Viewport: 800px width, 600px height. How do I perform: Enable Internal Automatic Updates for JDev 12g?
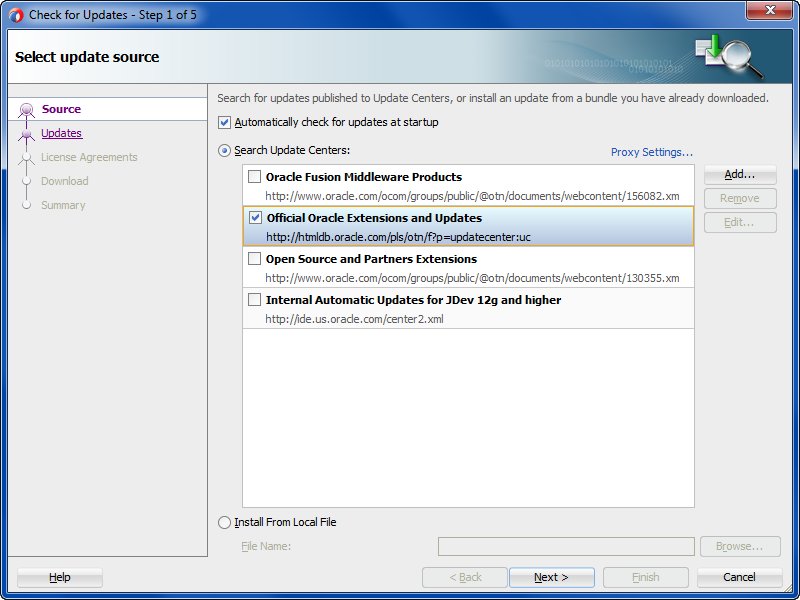[254, 299]
